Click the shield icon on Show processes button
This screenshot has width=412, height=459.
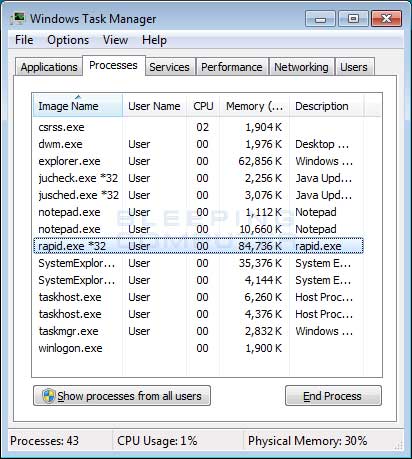coord(48,396)
